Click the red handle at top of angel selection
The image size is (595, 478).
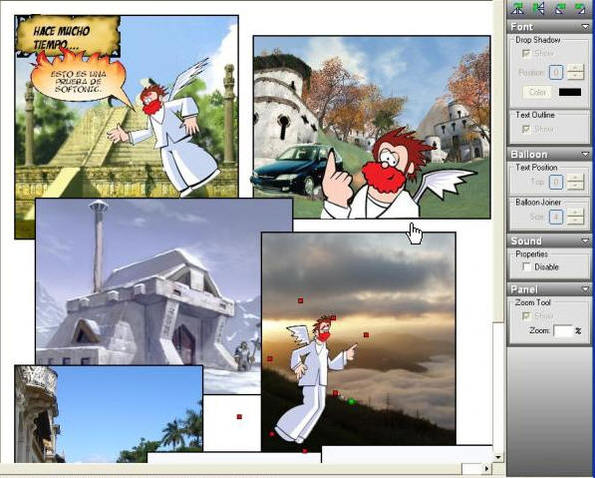(x=300, y=300)
